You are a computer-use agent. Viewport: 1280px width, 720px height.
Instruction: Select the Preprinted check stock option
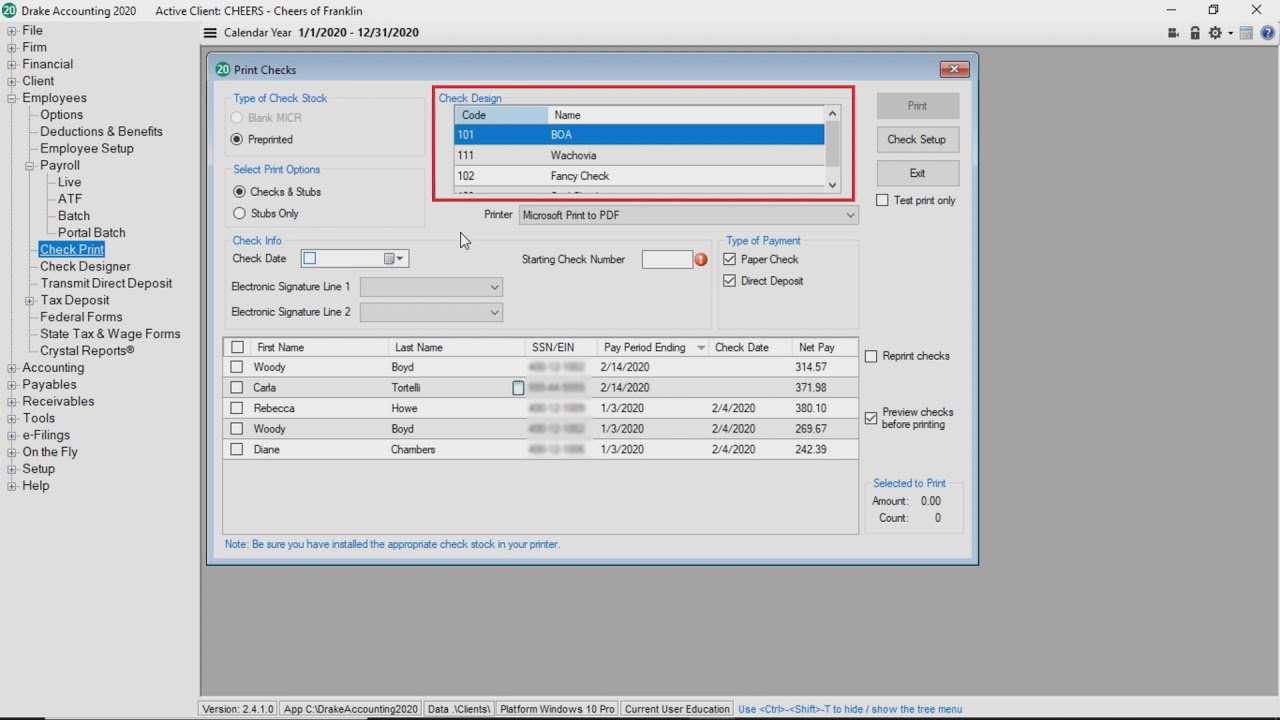(238, 140)
